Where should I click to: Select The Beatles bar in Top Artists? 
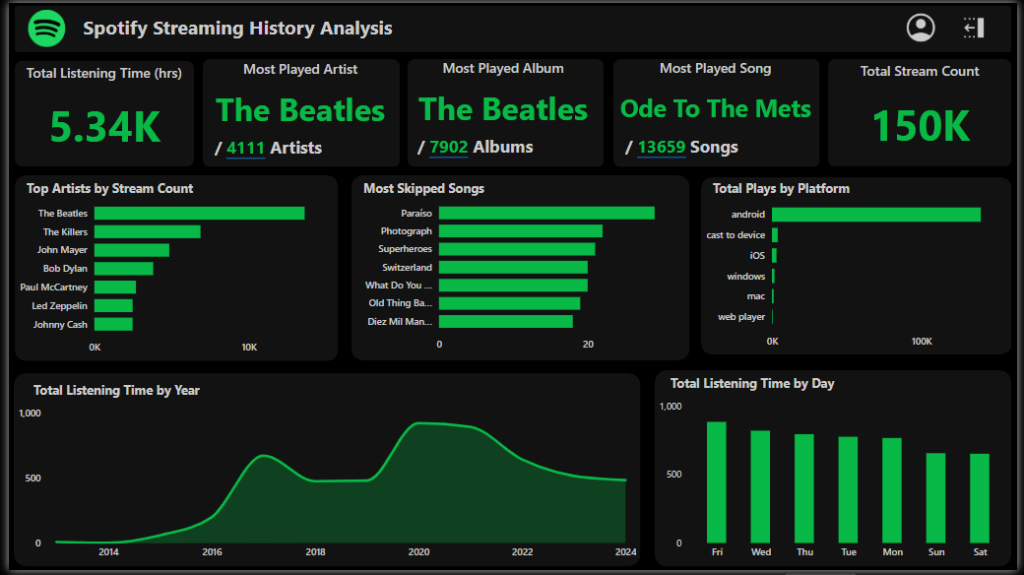pos(199,213)
